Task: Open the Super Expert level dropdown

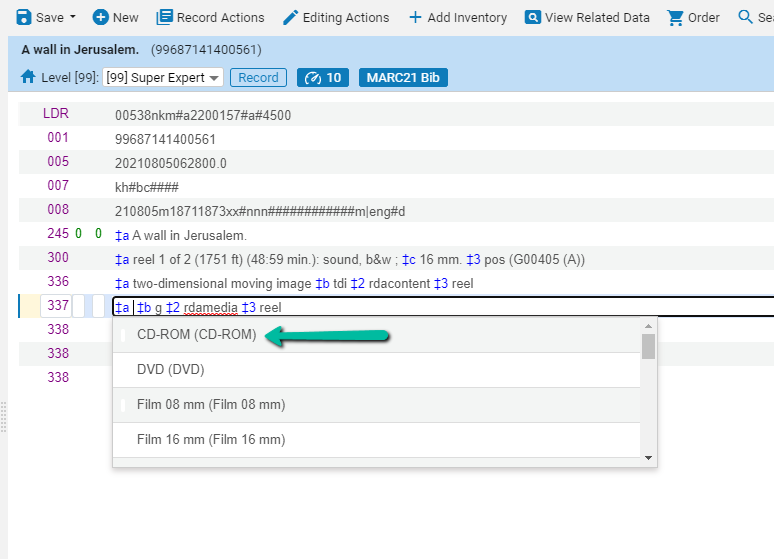Action: point(162,78)
